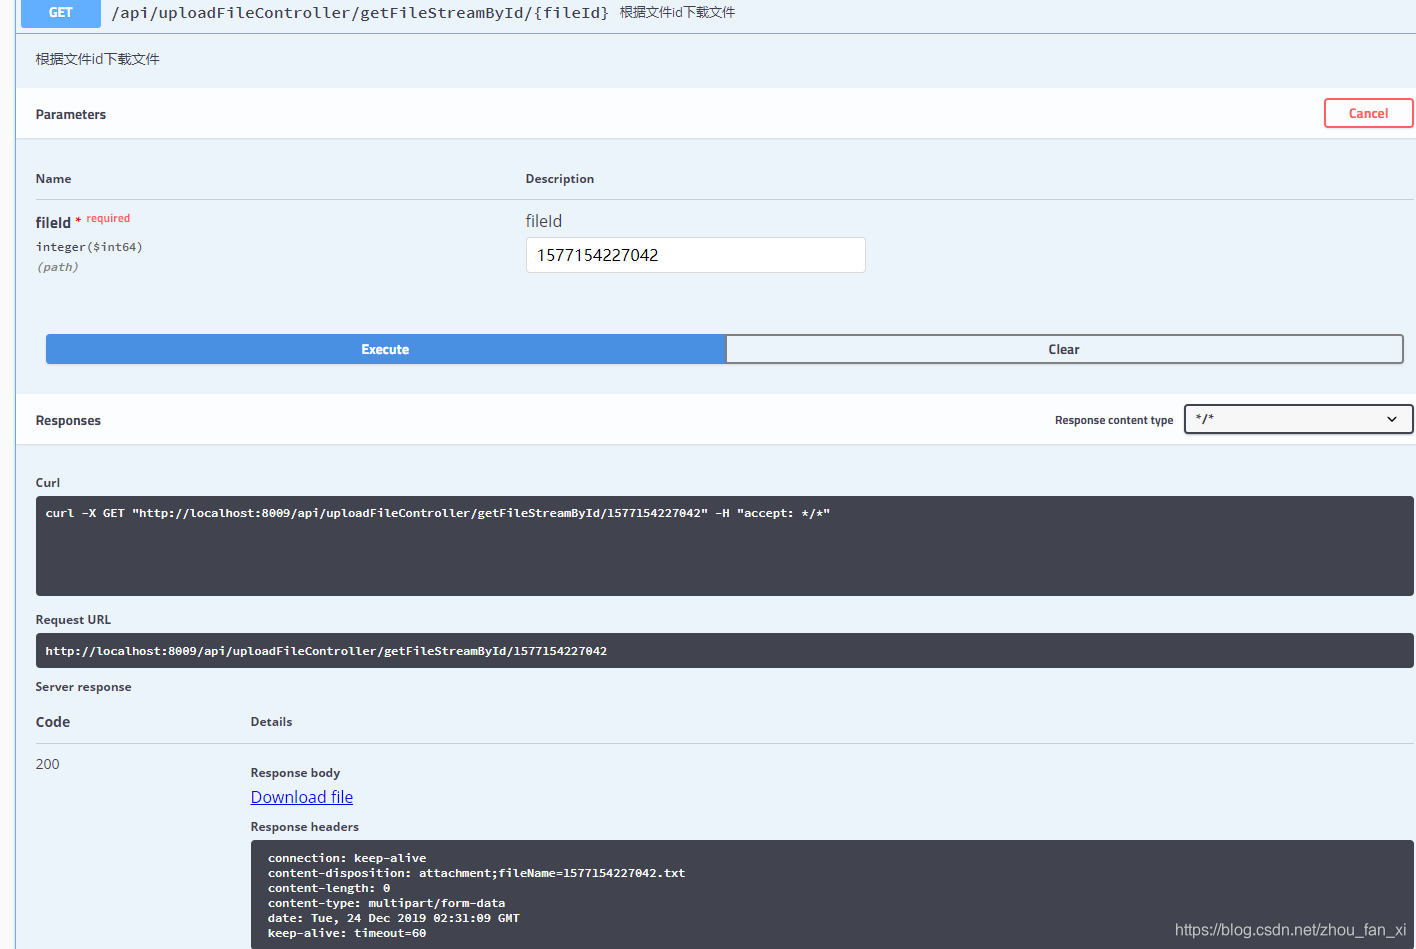Open the Response content type dropdown

[1297, 419]
